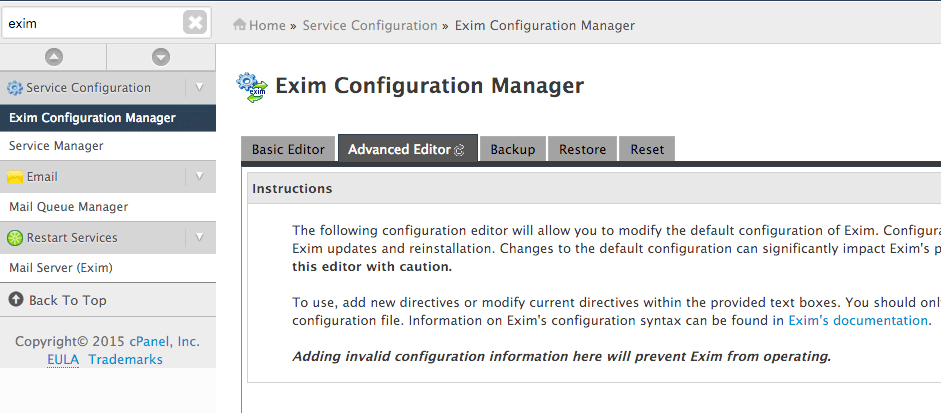Click the scroll down arrow icon
The height and width of the screenshot is (413, 941).
click(161, 57)
